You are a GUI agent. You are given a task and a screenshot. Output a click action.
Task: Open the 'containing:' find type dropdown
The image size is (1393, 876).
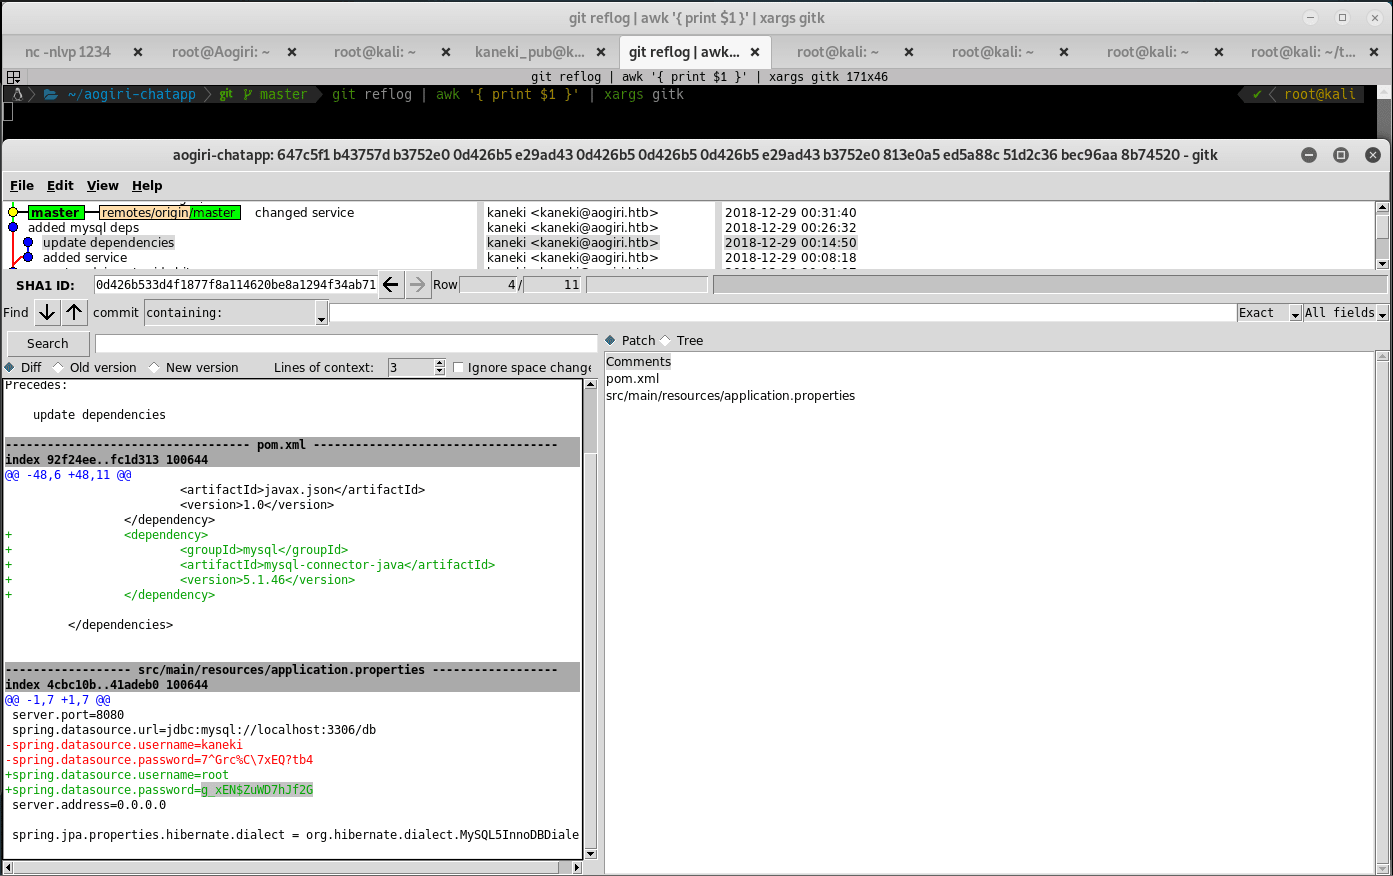pyautogui.click(x=321, y=313)
